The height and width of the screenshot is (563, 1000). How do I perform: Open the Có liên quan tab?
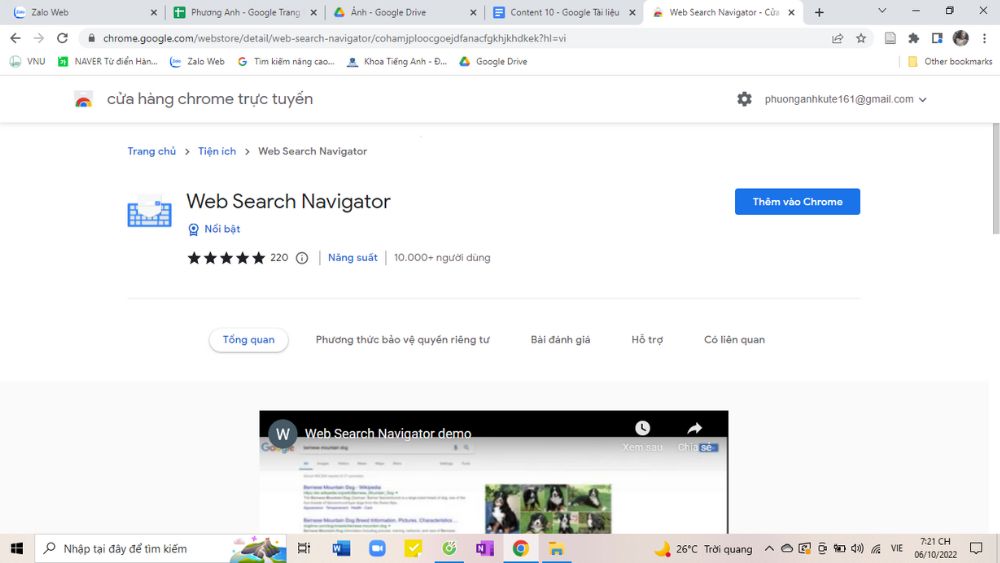point(734,340)
